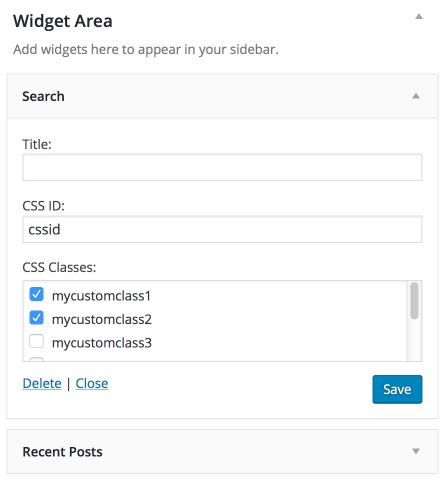Uncheck the mycustomclass1 checkbox
The image size is (445, 482).
[36, 294]
